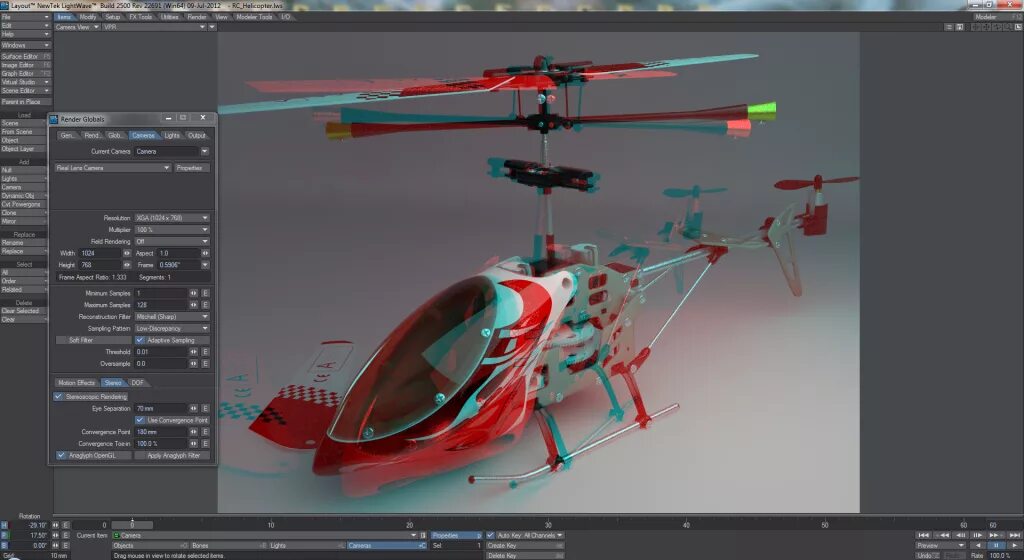Toggle the Auto Key checkbox
Screen dimensions: 1024x560
(x=490, y=535)
